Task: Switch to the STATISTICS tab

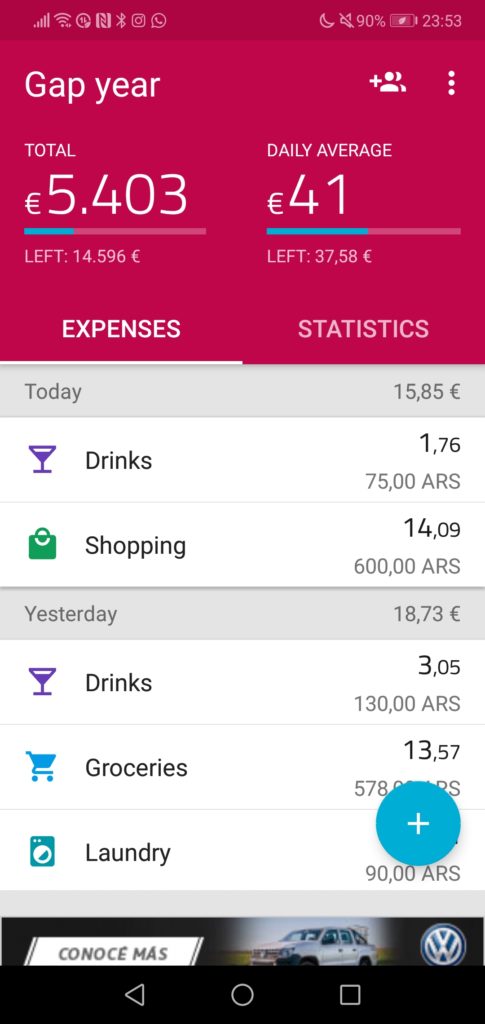Action: tap(364, 328)
